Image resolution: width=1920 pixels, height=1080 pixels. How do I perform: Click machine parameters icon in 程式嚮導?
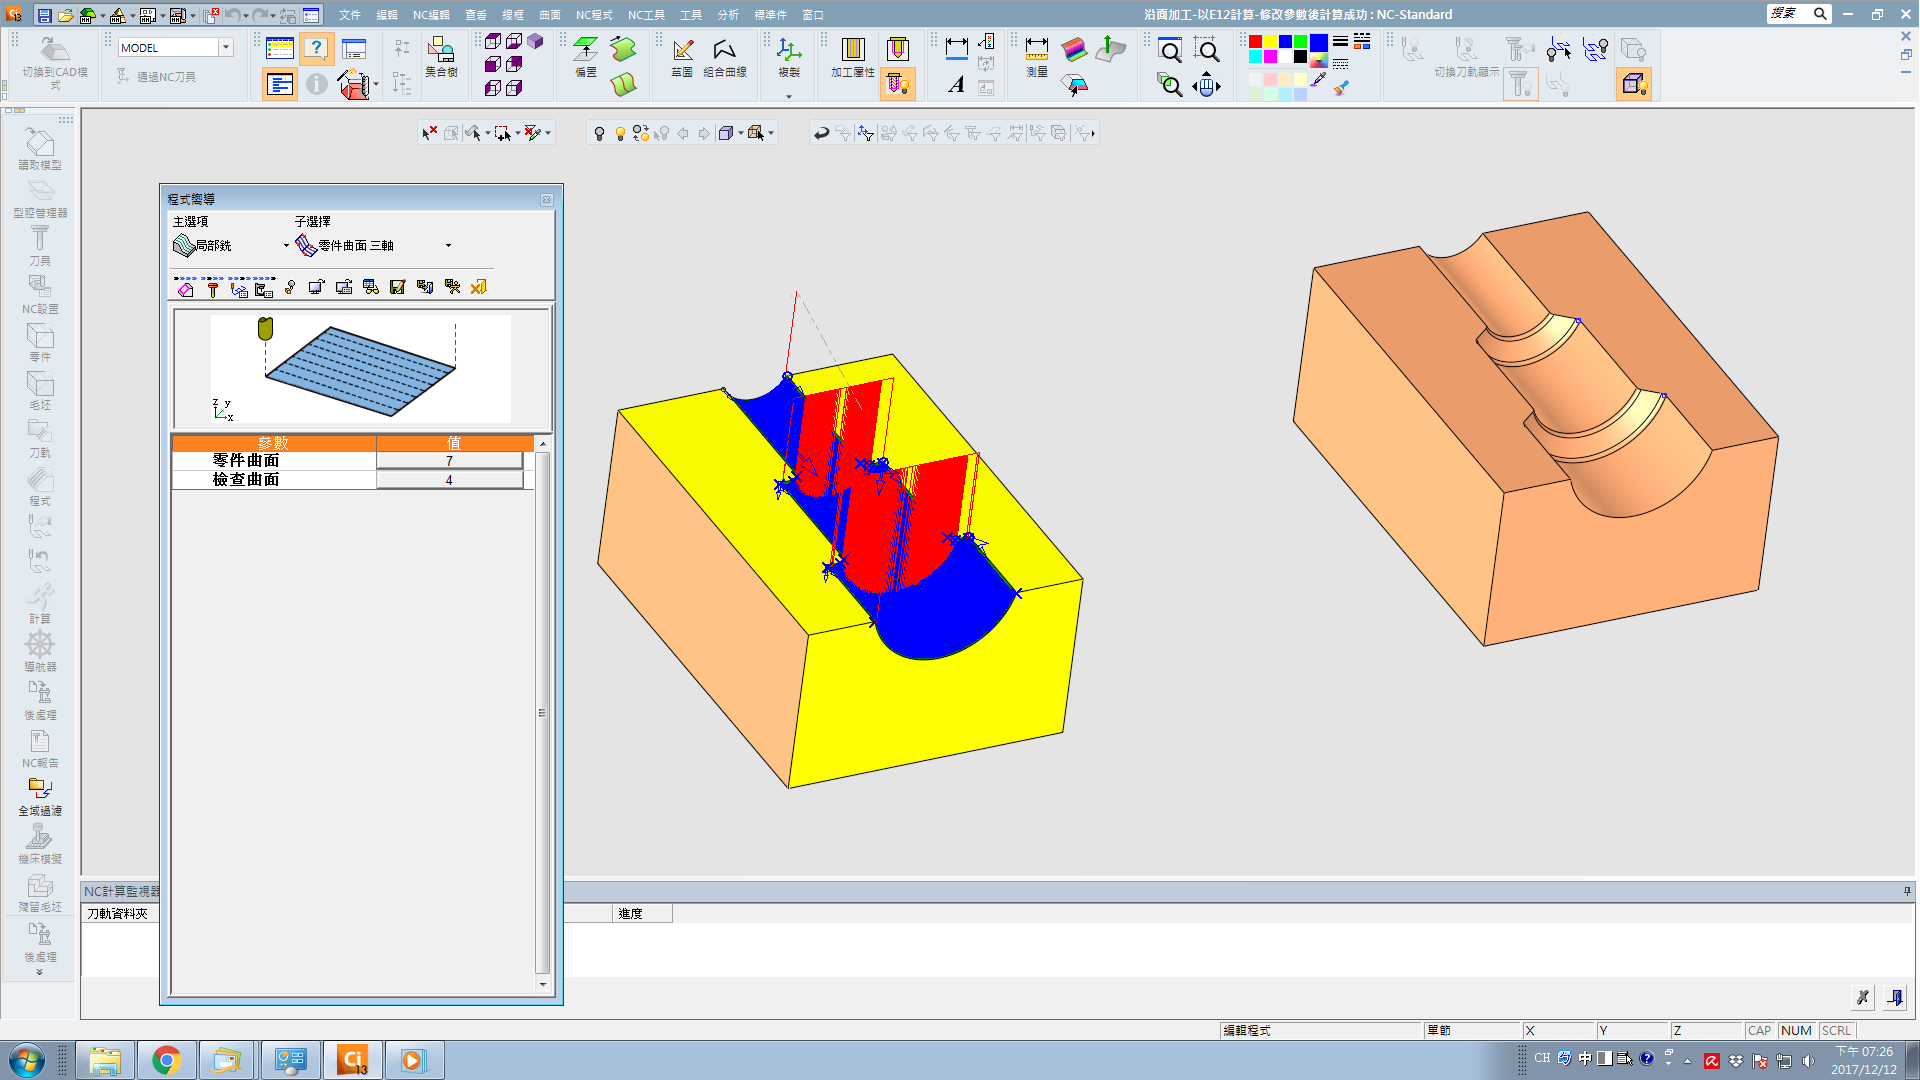[x=264, y=288]
